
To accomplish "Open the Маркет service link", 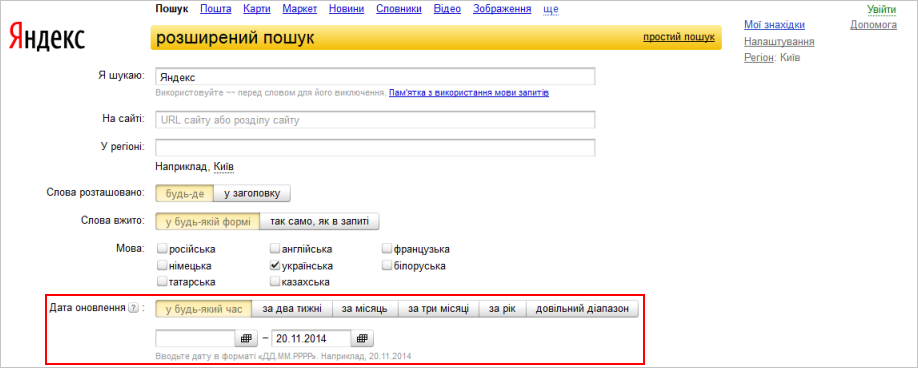I will [x=300, y=9].
